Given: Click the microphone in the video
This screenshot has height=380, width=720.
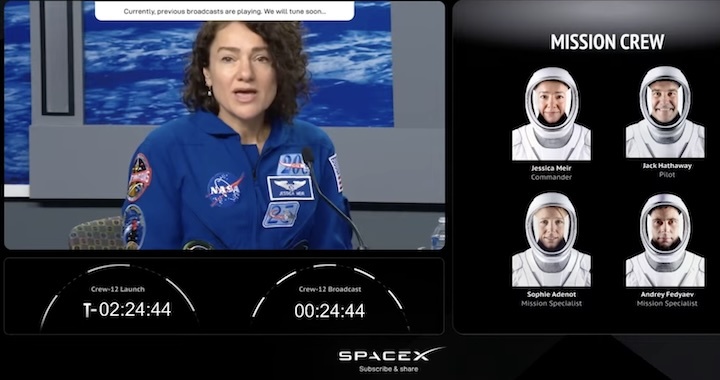Looking at the screenshot, I should click(309, 156).
